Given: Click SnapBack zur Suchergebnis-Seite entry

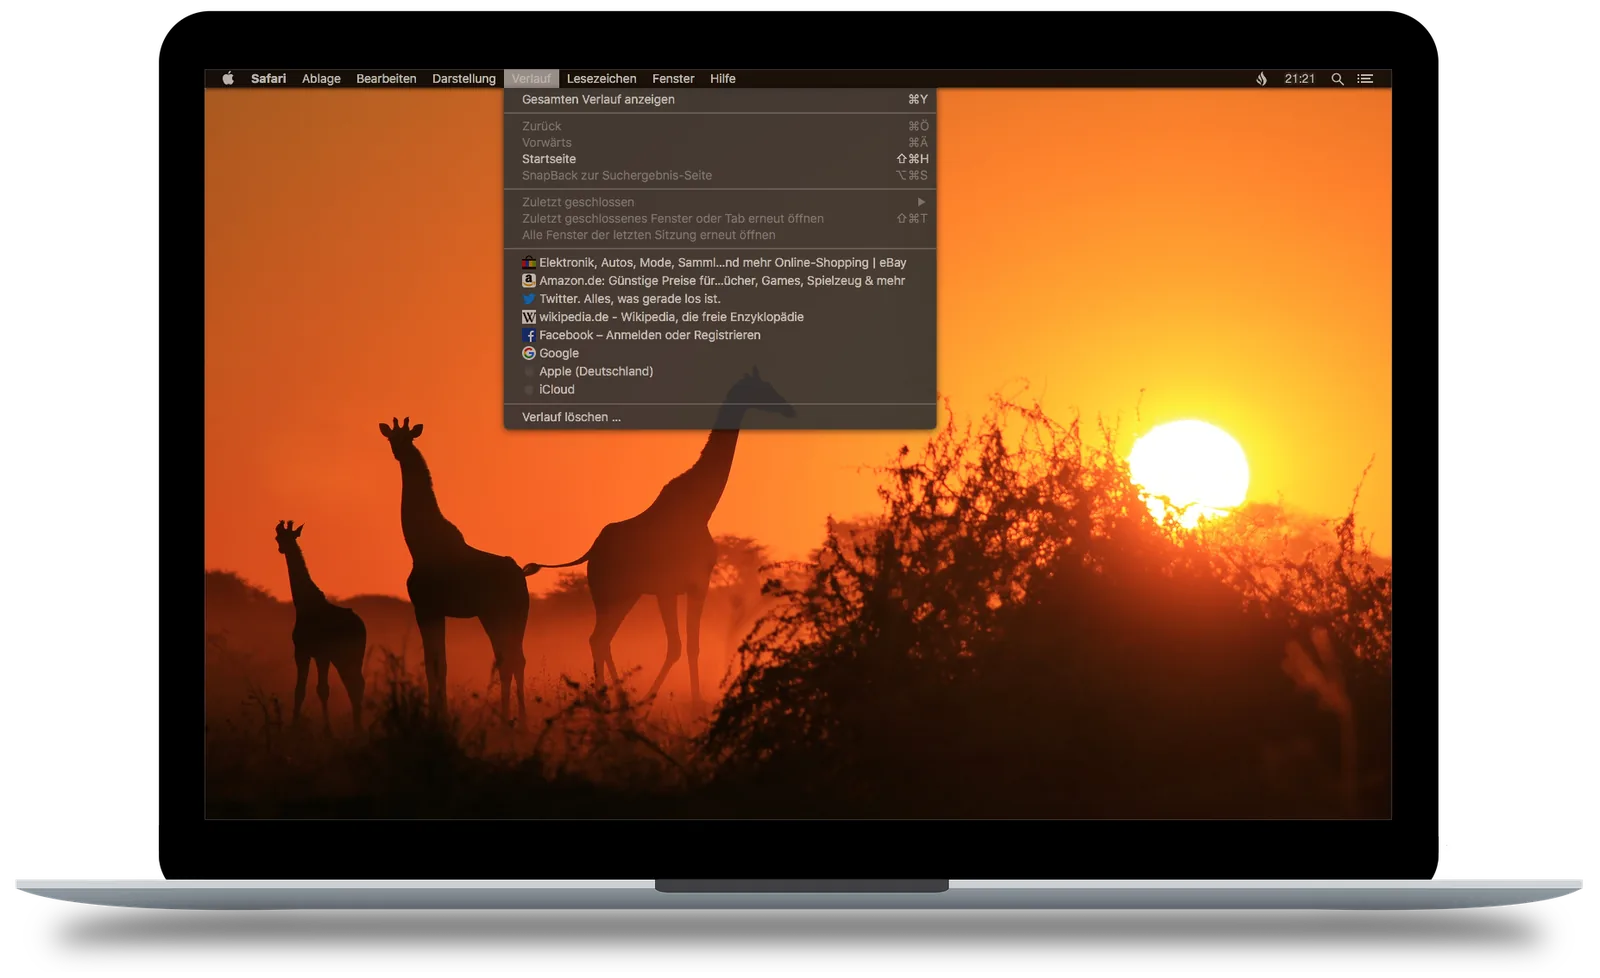Looking at the screenshot, I should pyautogui.click(x=720, y=175).
